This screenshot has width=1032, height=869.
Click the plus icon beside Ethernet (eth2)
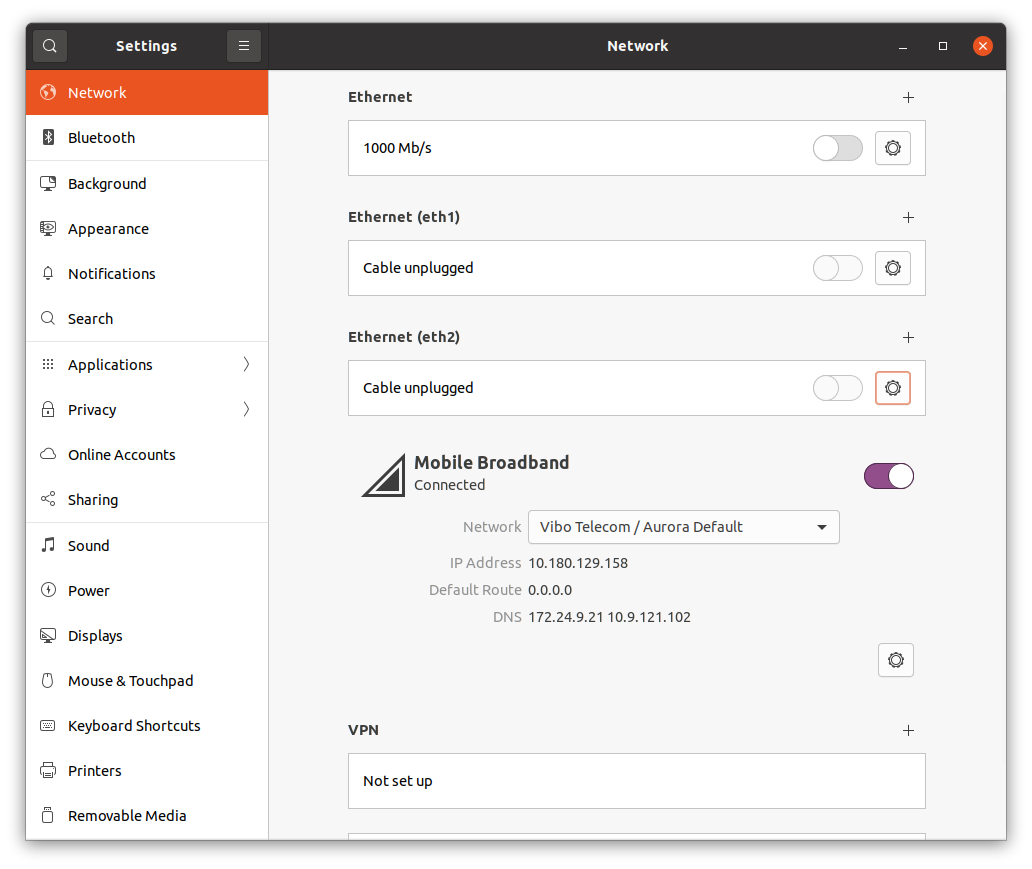point(908,337)
